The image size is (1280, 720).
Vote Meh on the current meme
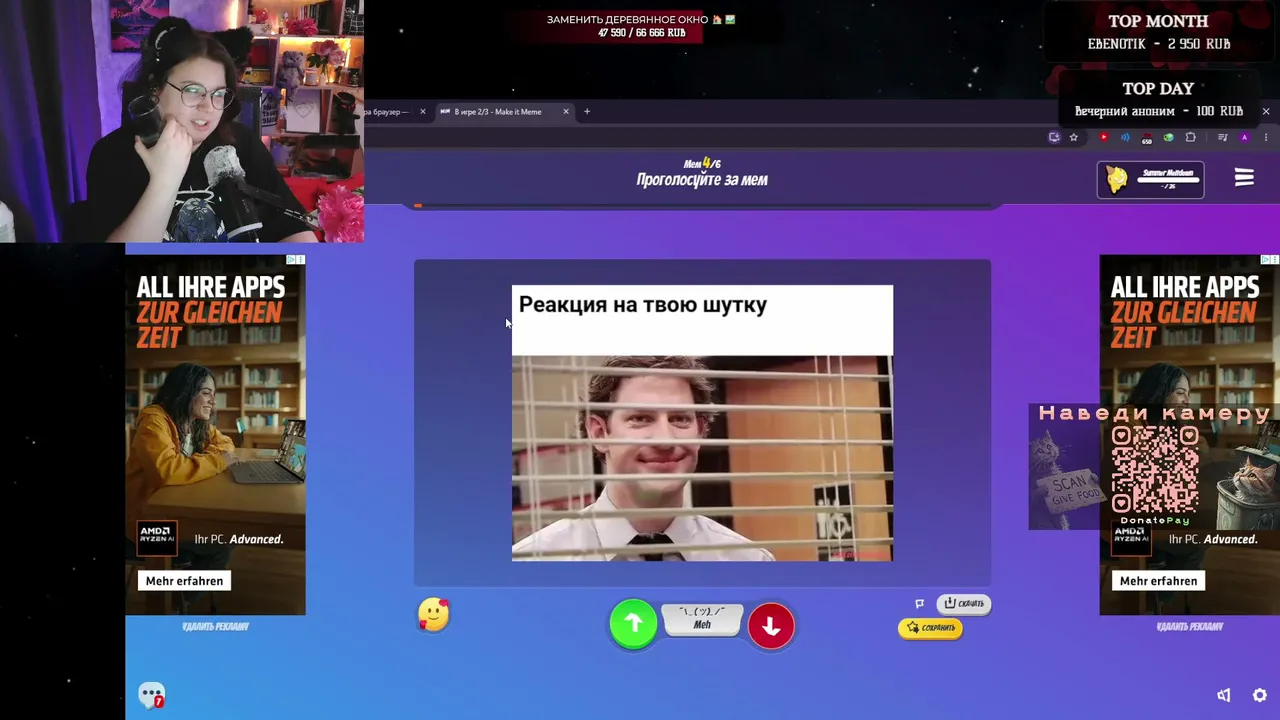tap(702, 620)
